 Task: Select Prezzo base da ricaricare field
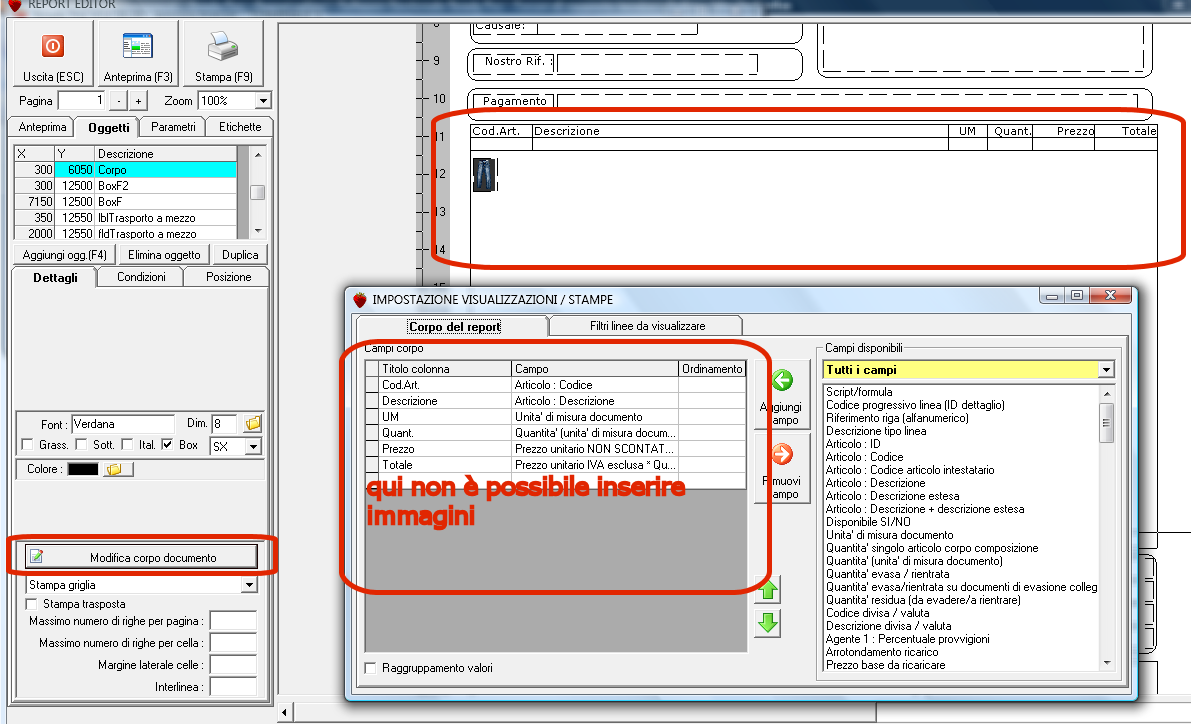[x=886, y=665]
